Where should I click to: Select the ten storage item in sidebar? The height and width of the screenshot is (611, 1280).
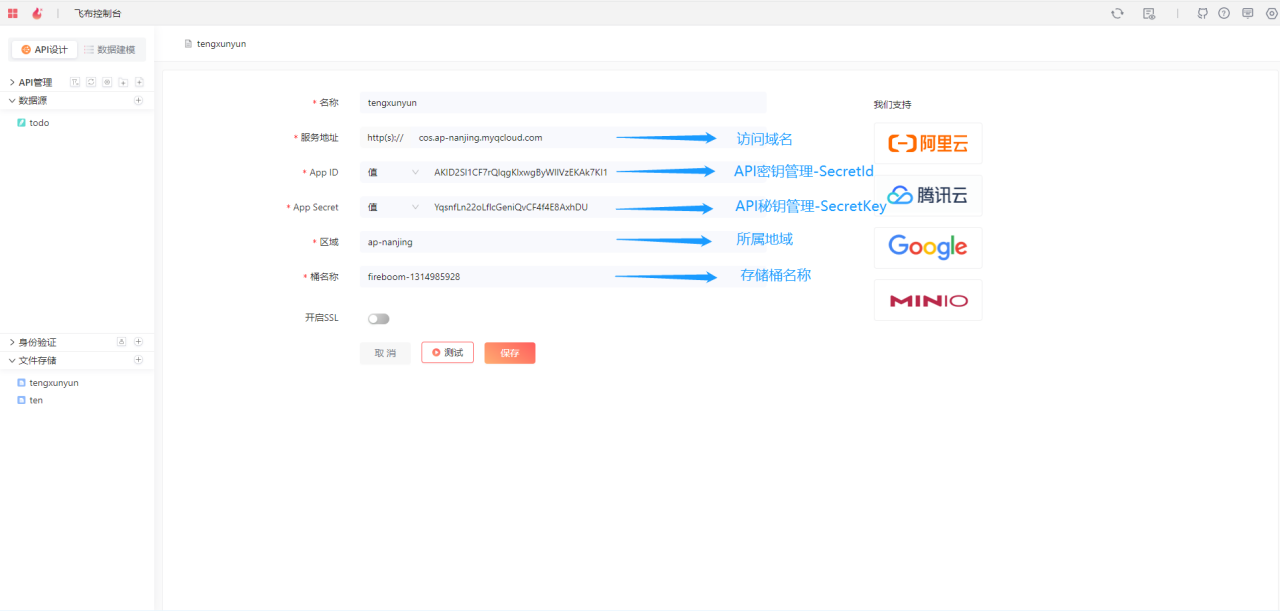click(36, 400)
